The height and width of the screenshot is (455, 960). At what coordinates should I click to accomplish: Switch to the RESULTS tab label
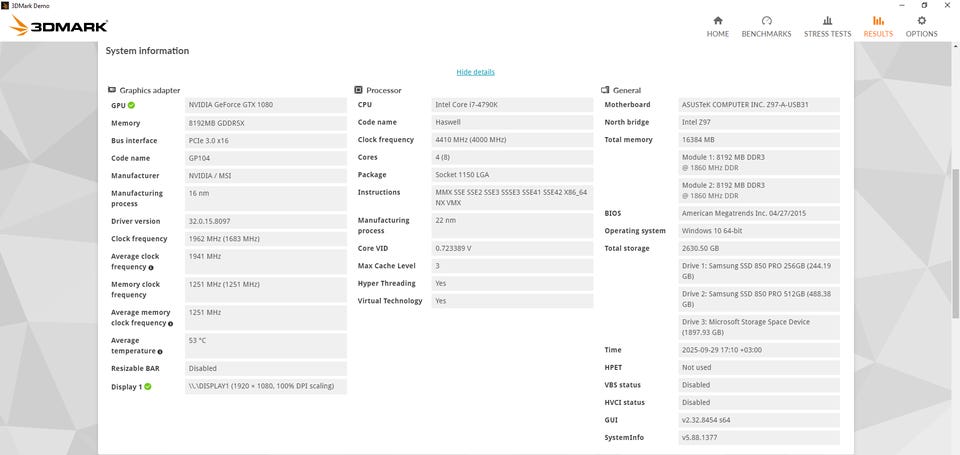[x=878, y=34]
